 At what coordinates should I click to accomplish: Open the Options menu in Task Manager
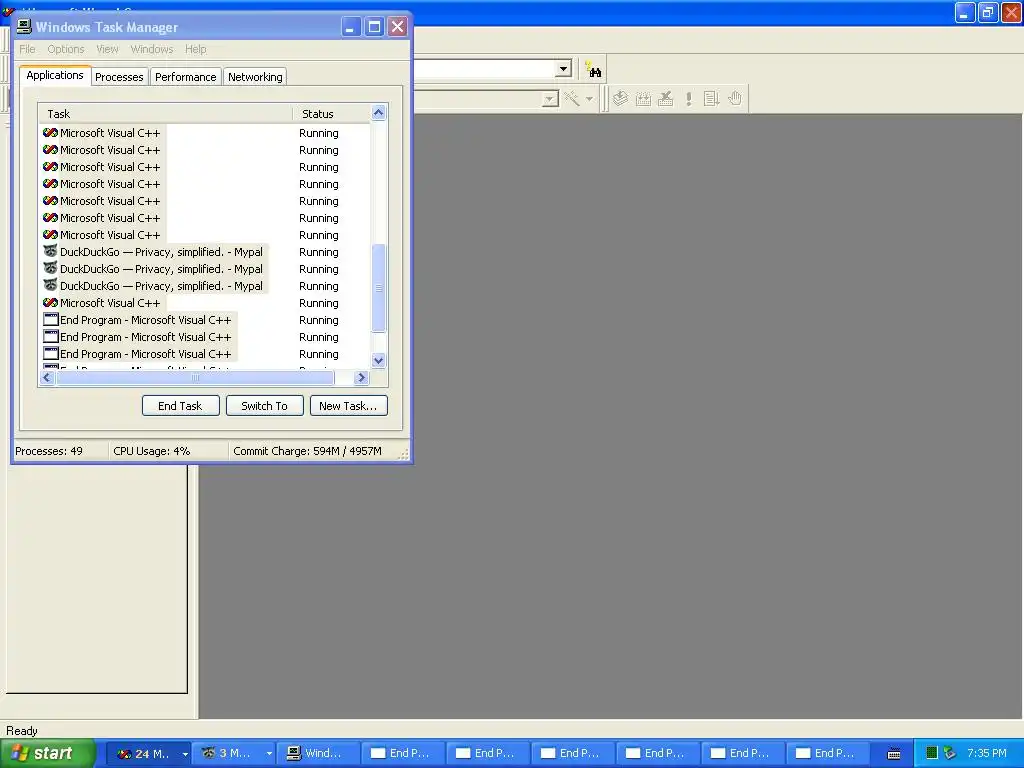[65, 49]
